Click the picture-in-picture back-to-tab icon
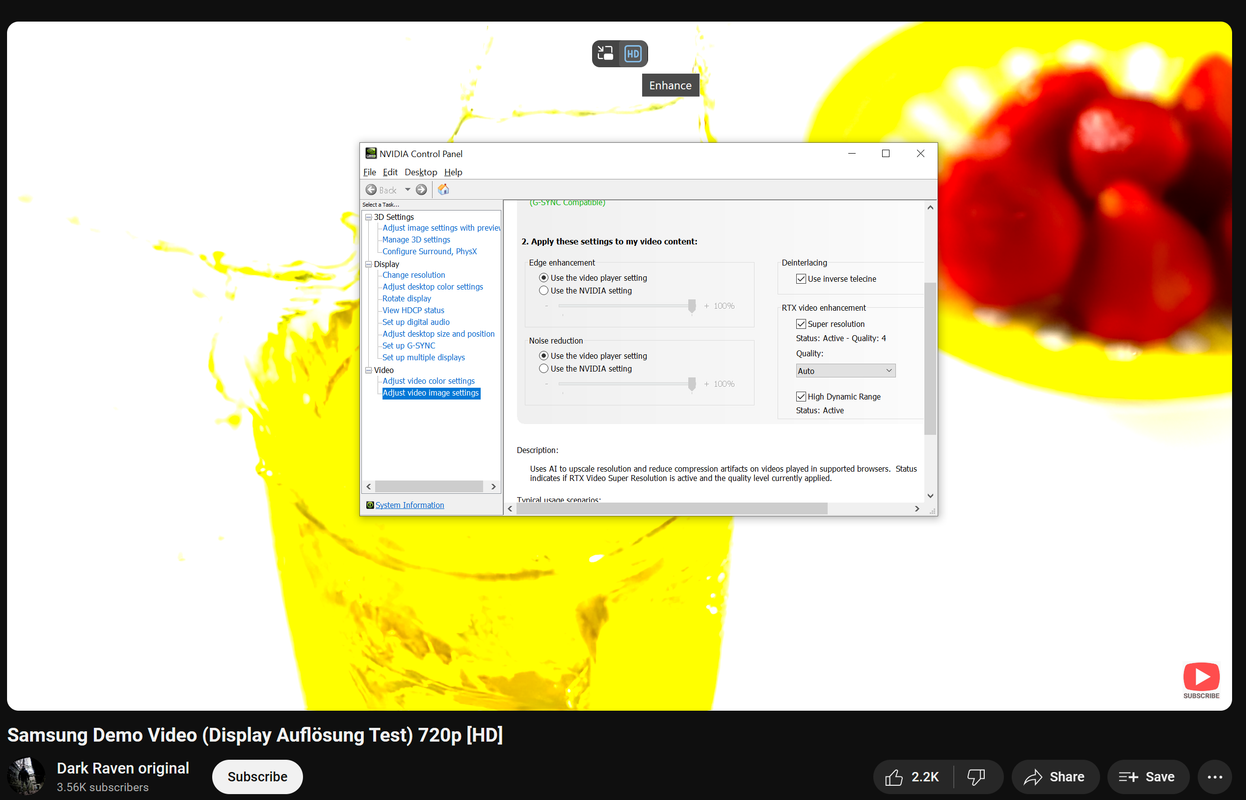This screenshot has width=1246, height=800. 605,53
